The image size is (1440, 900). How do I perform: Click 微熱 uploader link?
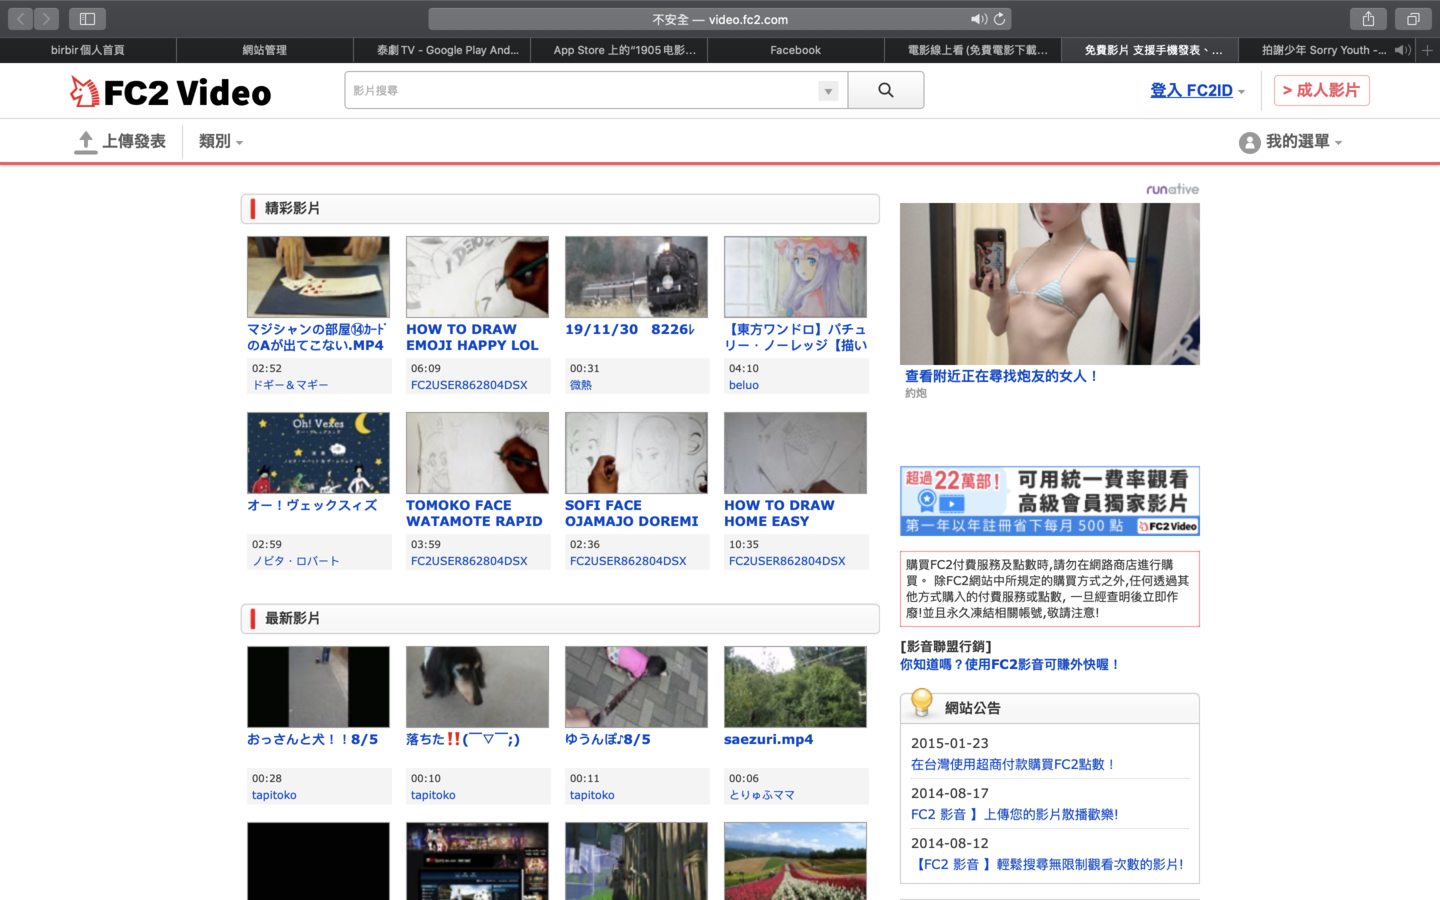click(581, 385)
